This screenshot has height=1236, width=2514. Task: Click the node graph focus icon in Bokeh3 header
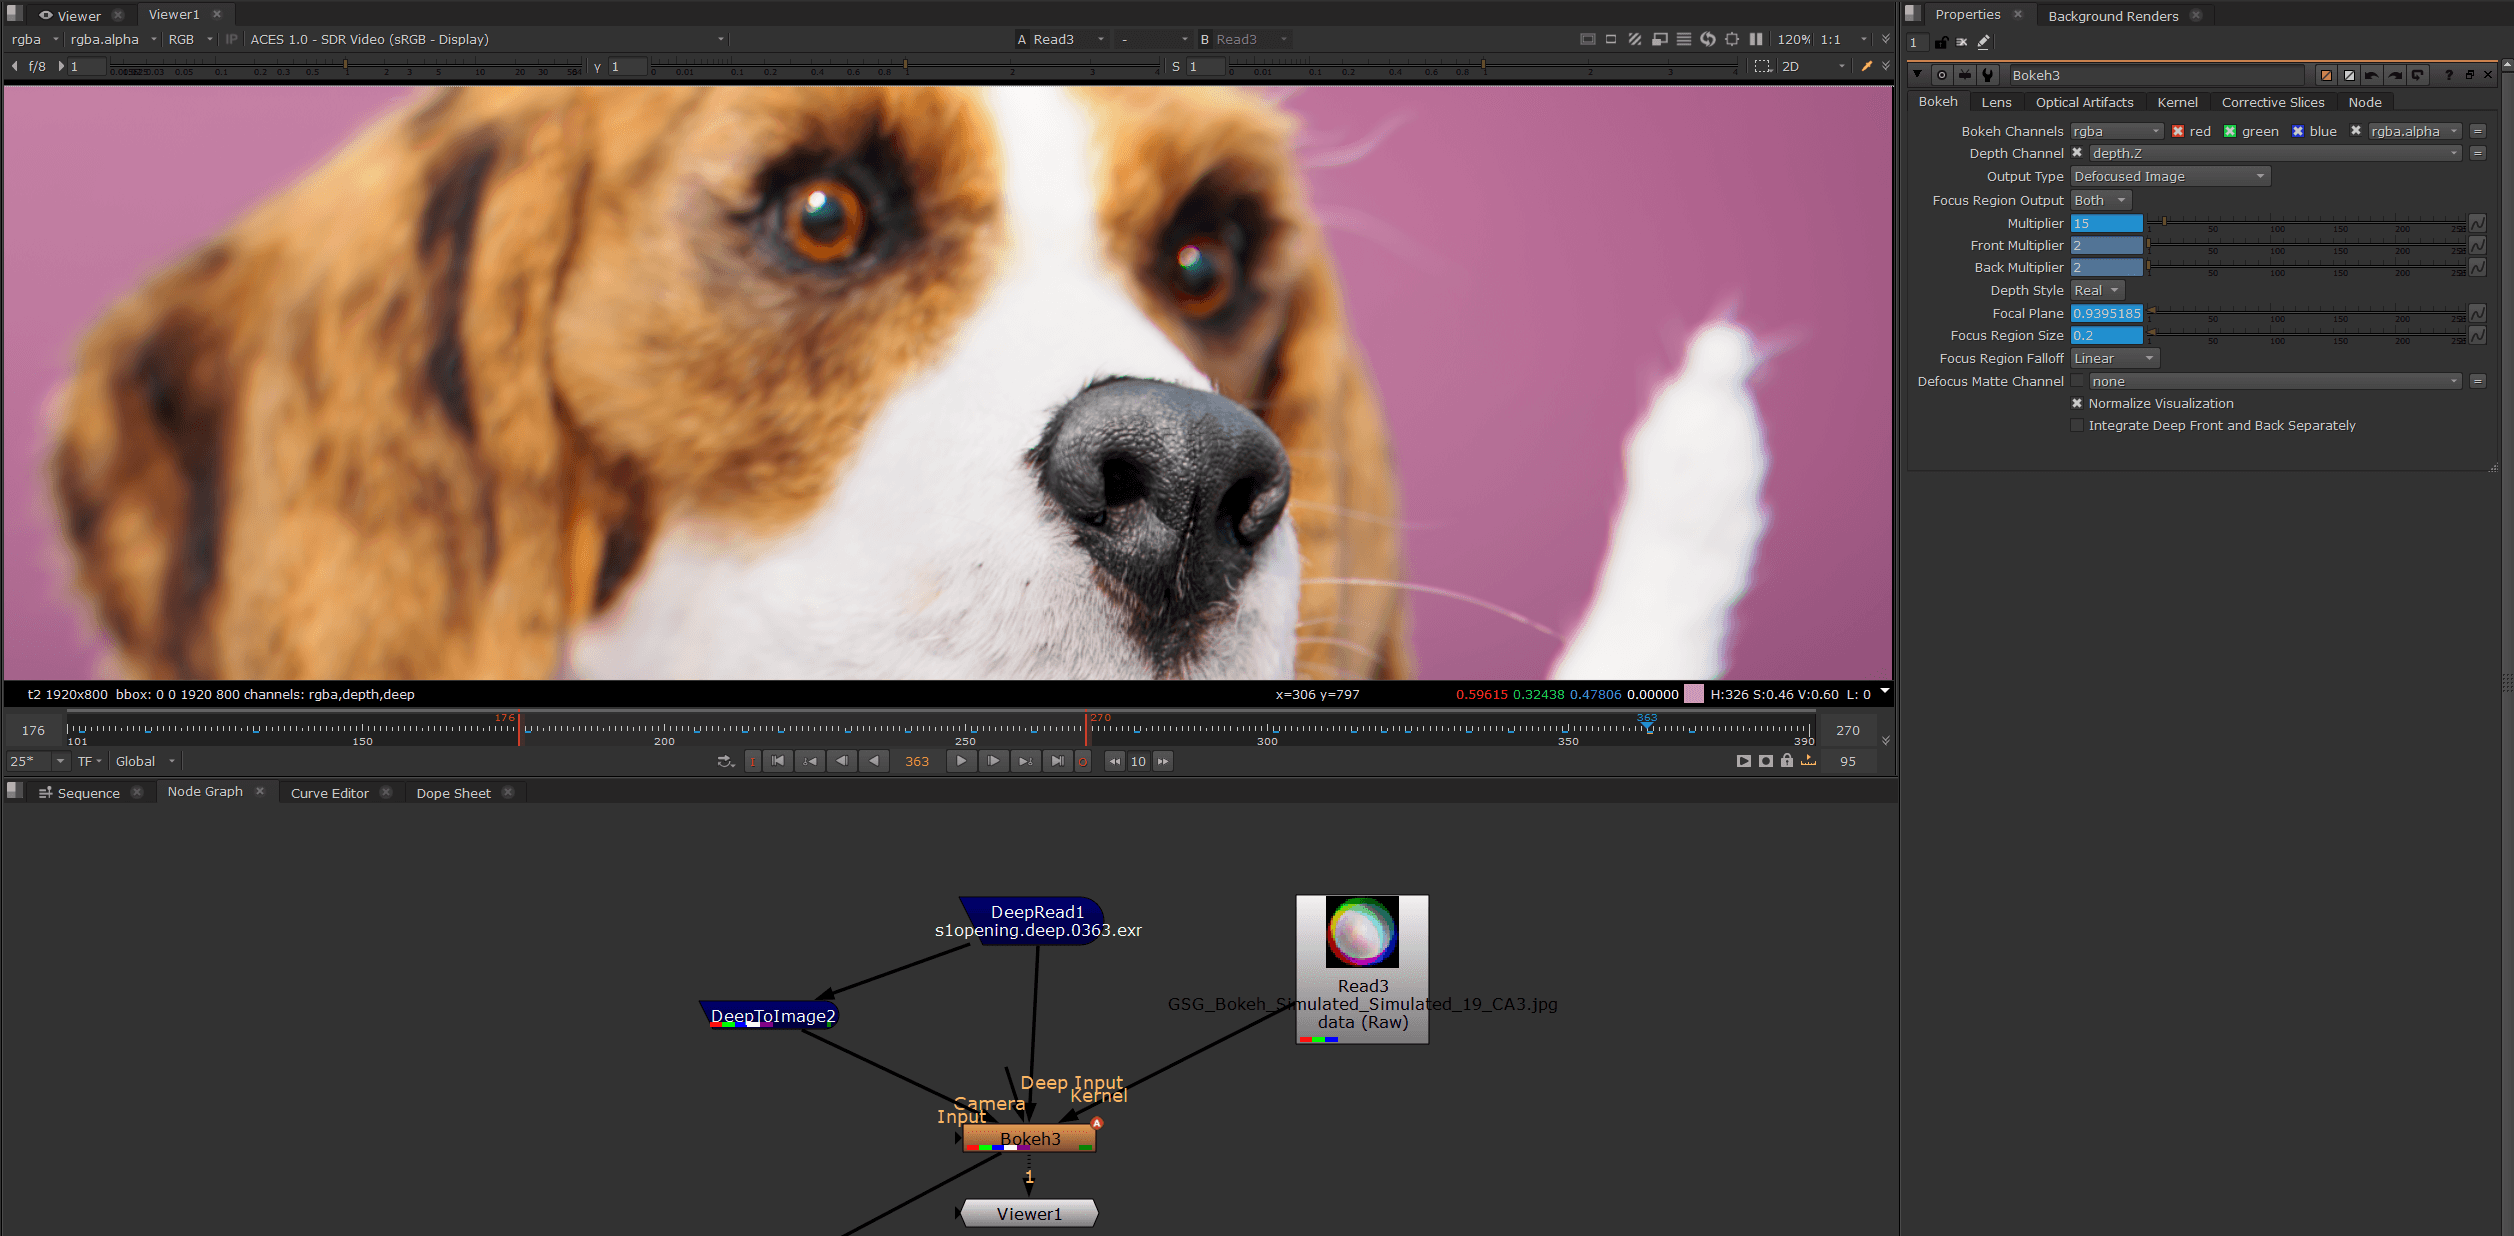point(1942,75)
